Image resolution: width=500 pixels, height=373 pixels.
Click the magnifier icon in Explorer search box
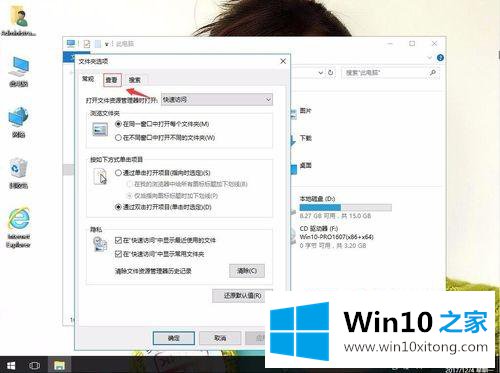click(x=433, y=72)
